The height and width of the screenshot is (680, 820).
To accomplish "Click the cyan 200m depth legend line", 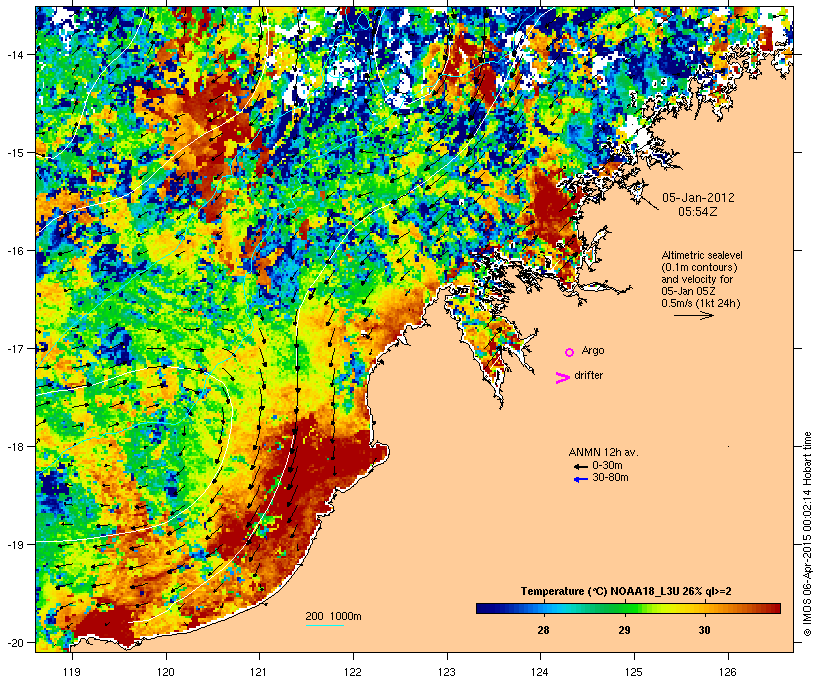I will click(x=324, y=625).
